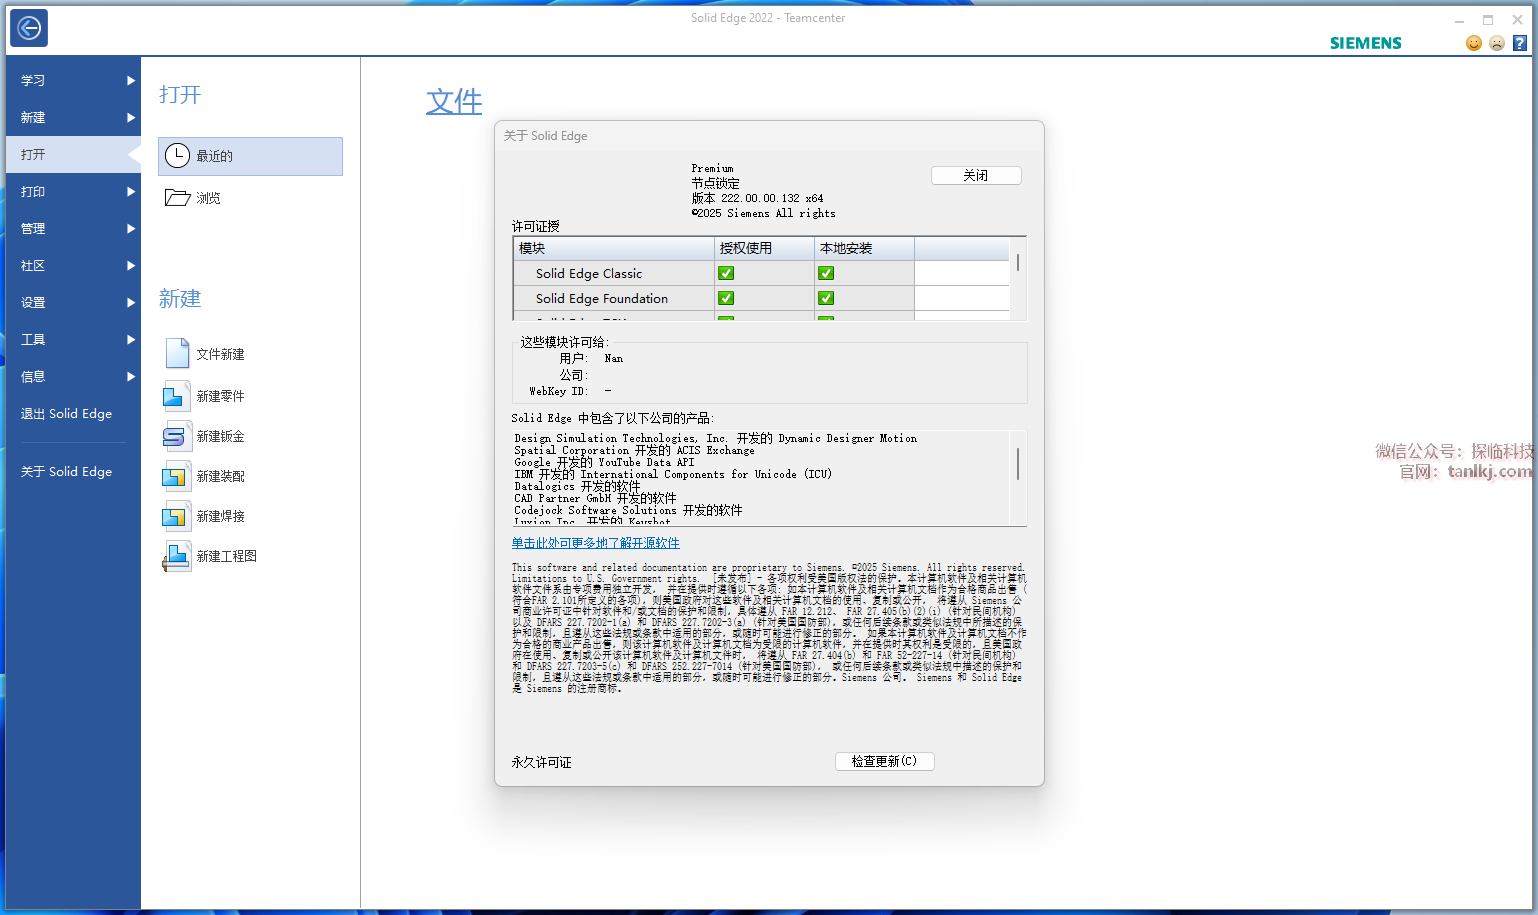Select the Solid Edge Classic row label
The height and width of the screenshot is (915, 1538).
(x=589, y=273)
